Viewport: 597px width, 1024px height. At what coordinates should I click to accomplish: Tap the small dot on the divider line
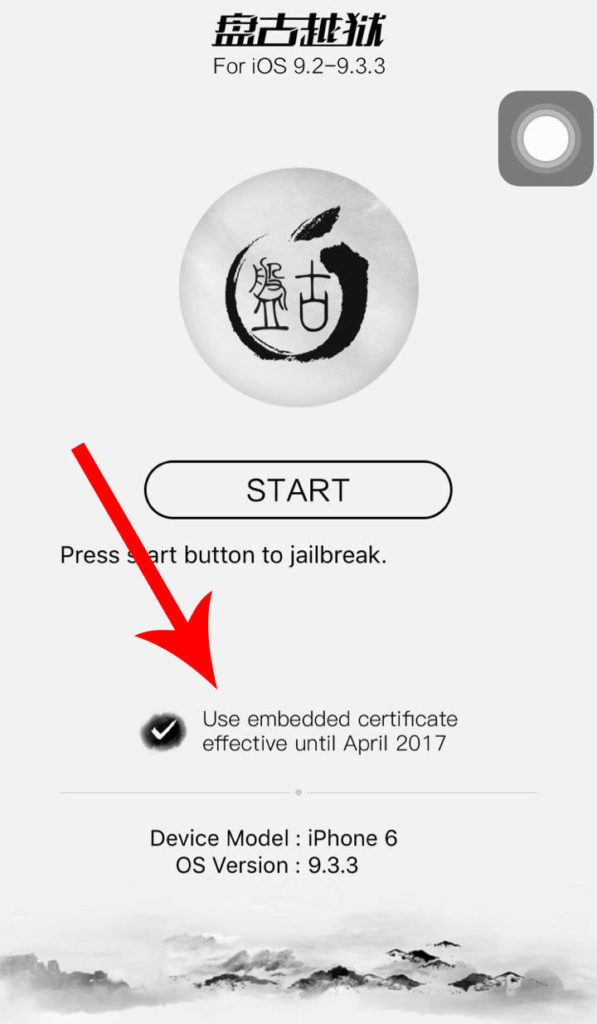coord(298,792)
